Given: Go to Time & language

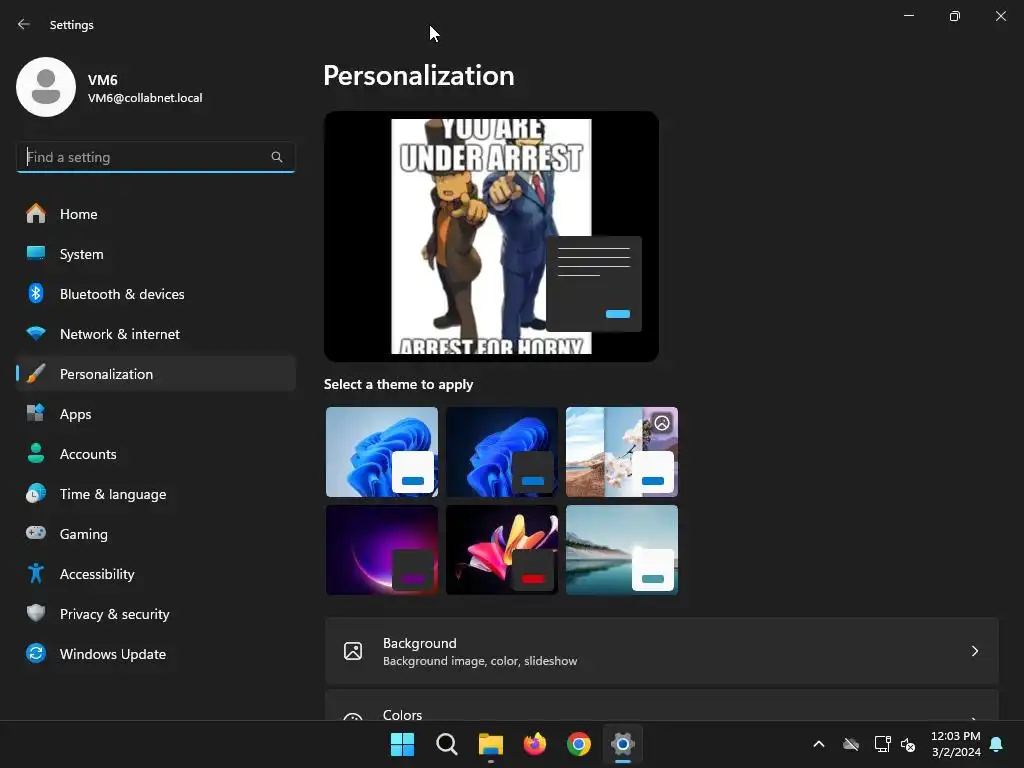Looking at the screenshot, I should [155, 494].
